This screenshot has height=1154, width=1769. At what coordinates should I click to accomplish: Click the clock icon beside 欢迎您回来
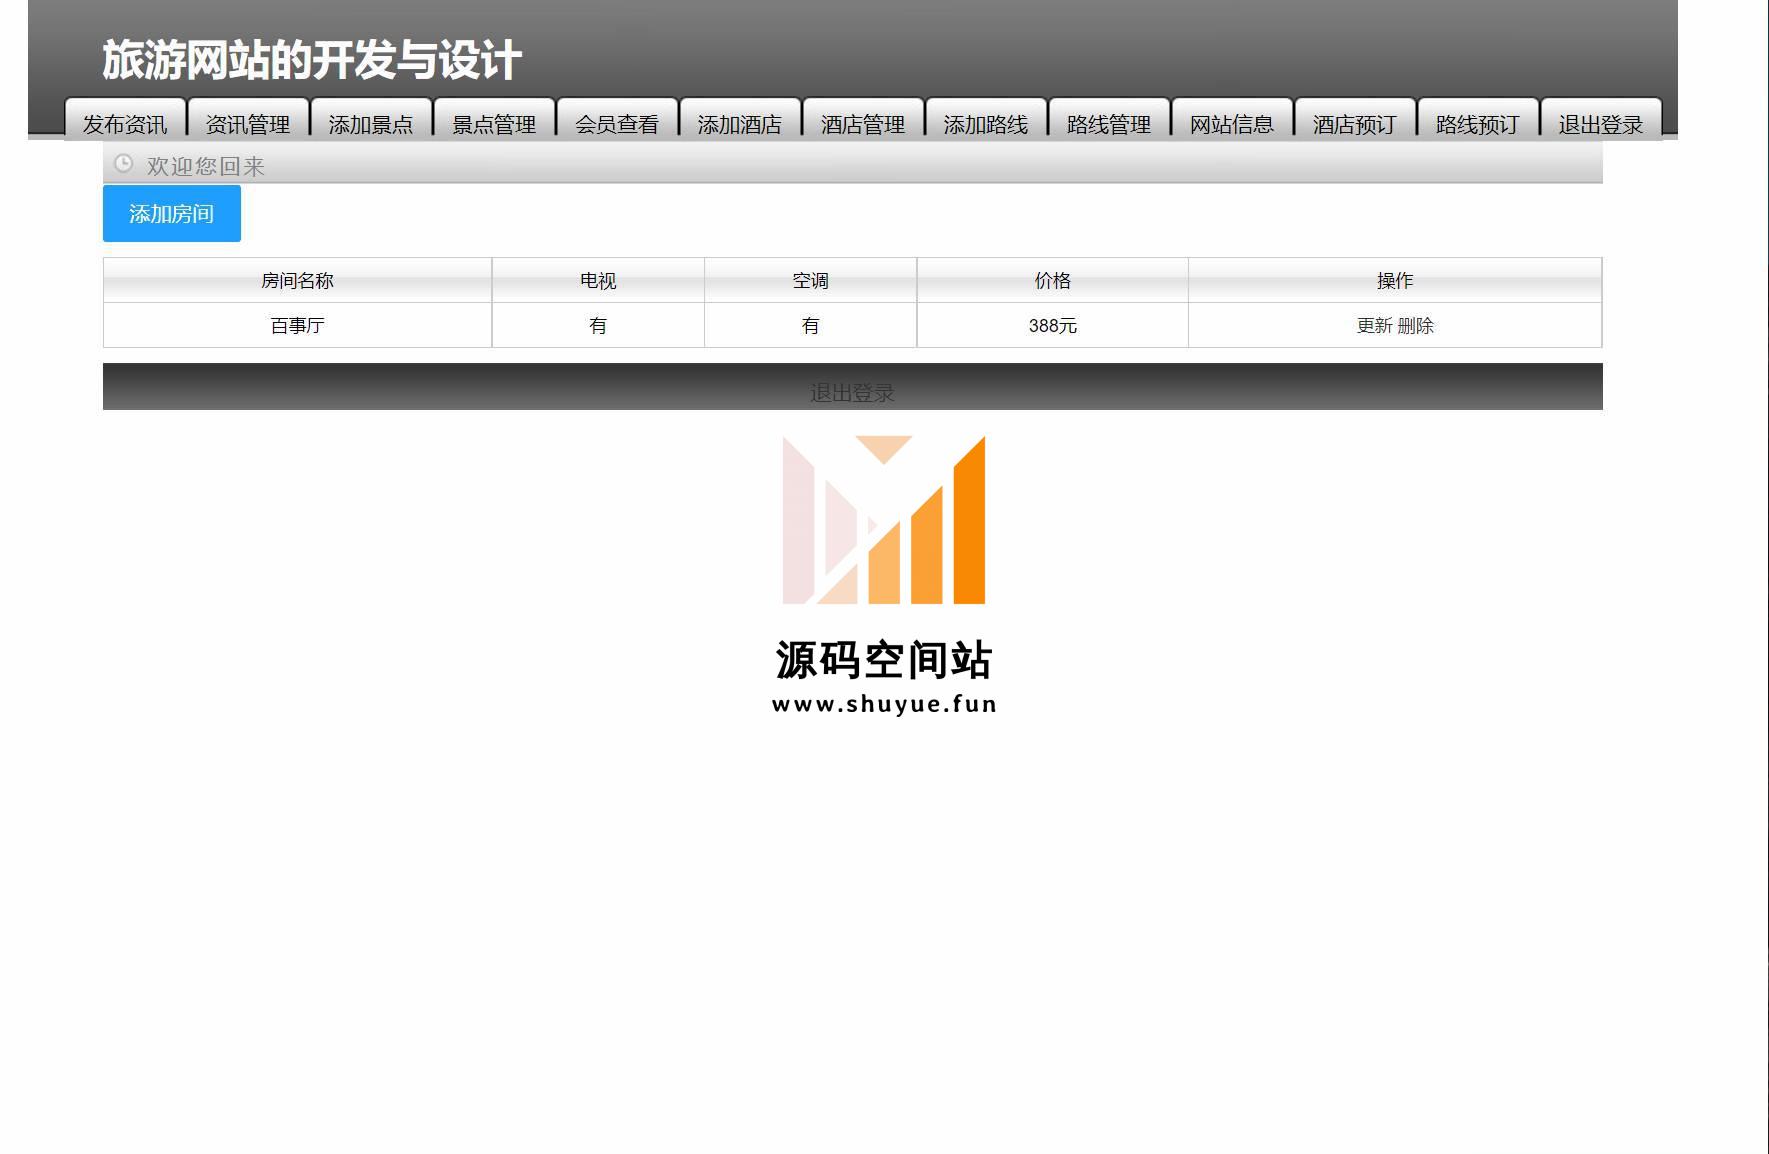point(123,164)
